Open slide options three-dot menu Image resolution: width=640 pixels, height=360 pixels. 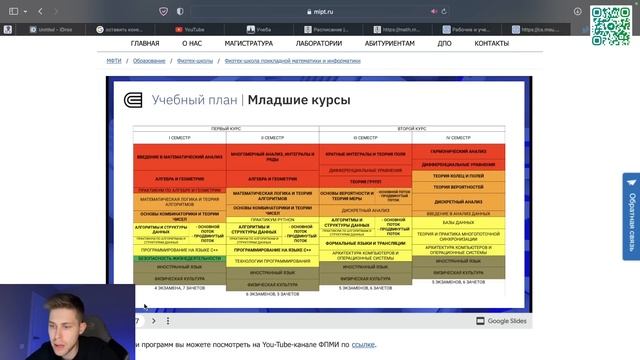[x=168, y=321]
